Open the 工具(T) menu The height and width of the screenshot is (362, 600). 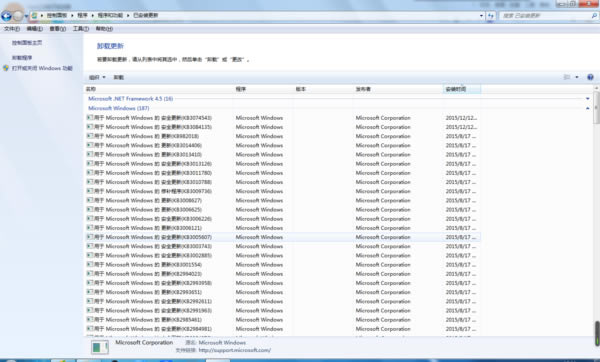(81, 29)
